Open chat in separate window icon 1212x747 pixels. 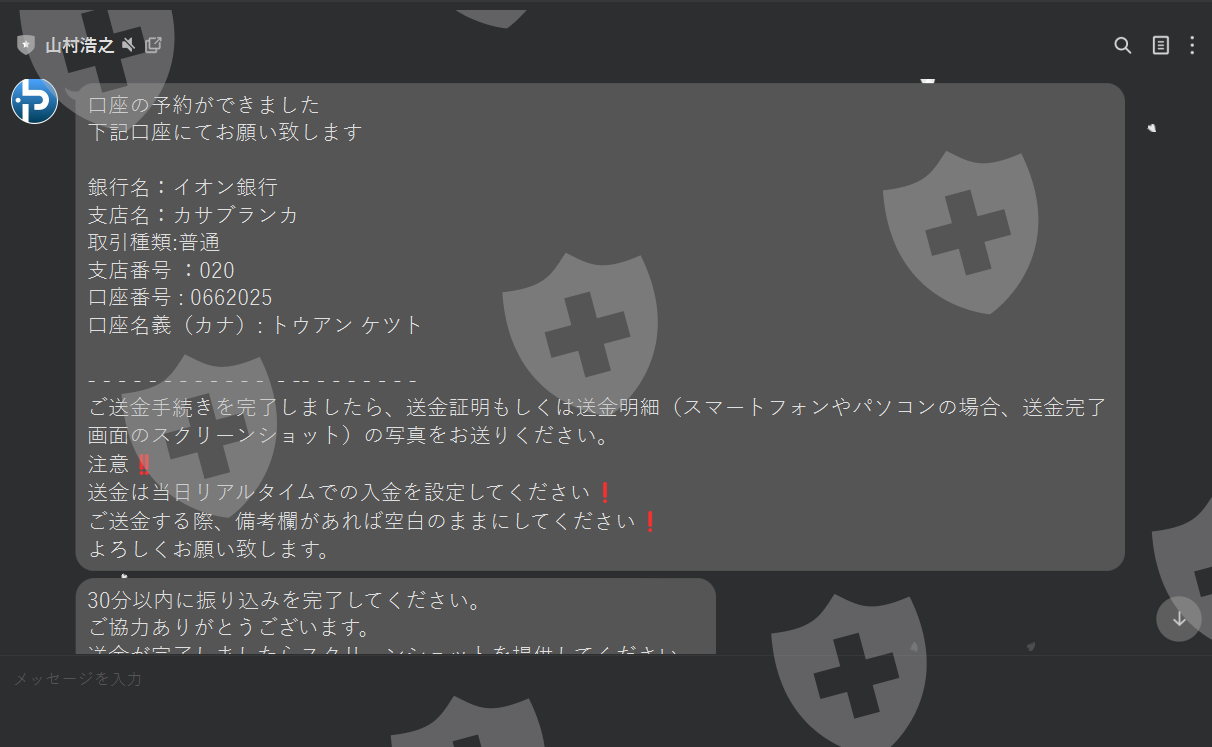(153, 45)
